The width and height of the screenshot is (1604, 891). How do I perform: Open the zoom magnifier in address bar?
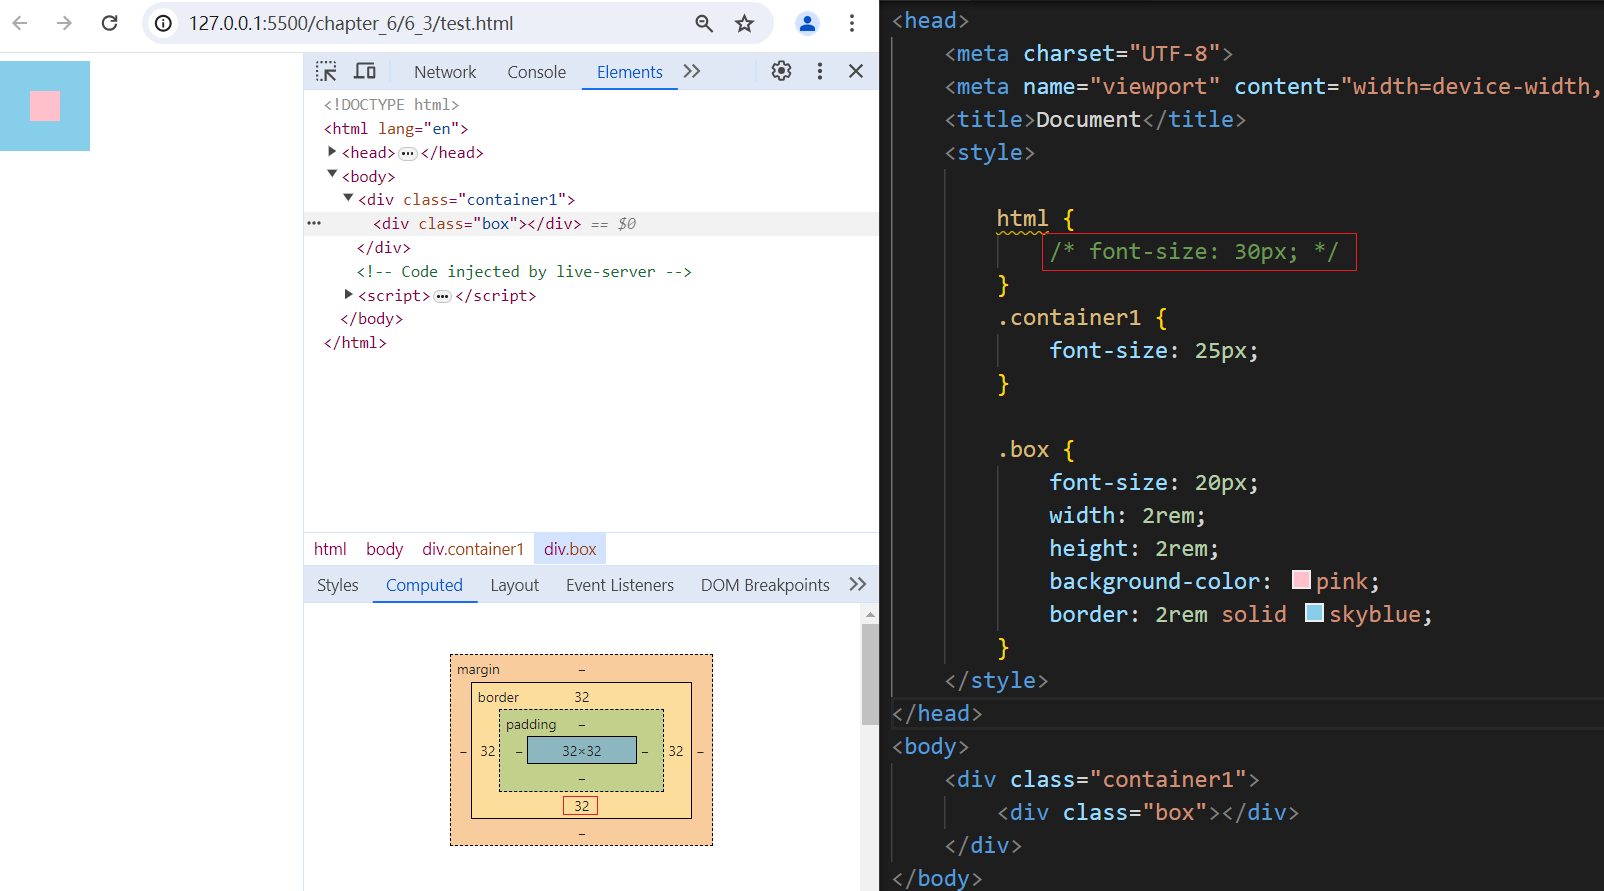(x=704, y=23)
